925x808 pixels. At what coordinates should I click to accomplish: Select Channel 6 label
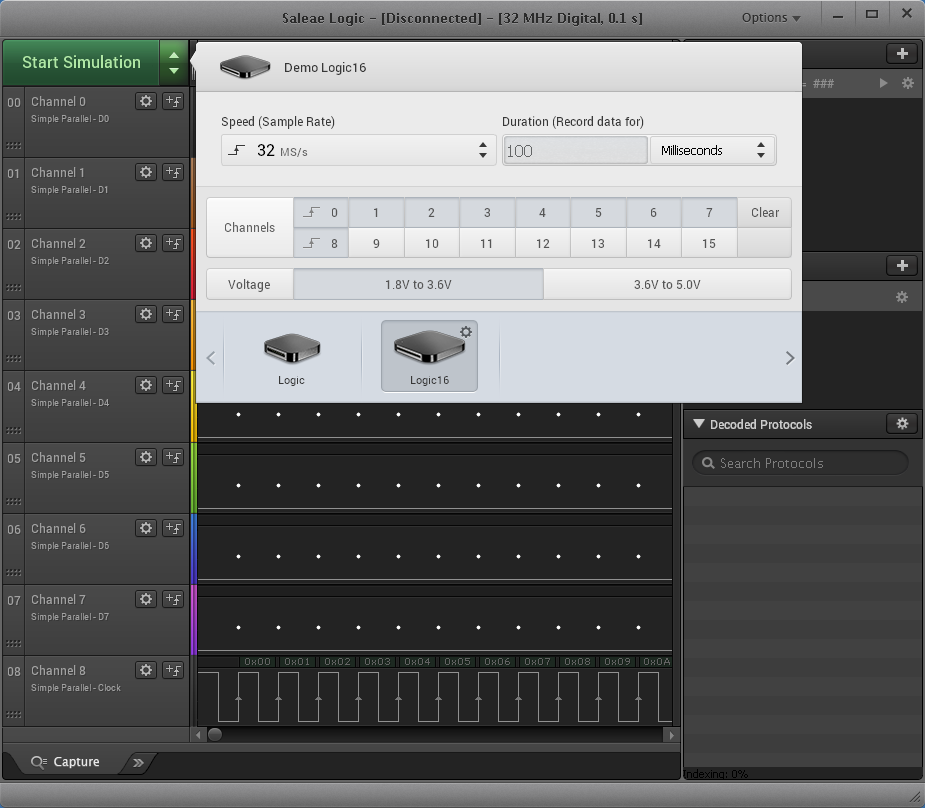[x=58, y=528]
